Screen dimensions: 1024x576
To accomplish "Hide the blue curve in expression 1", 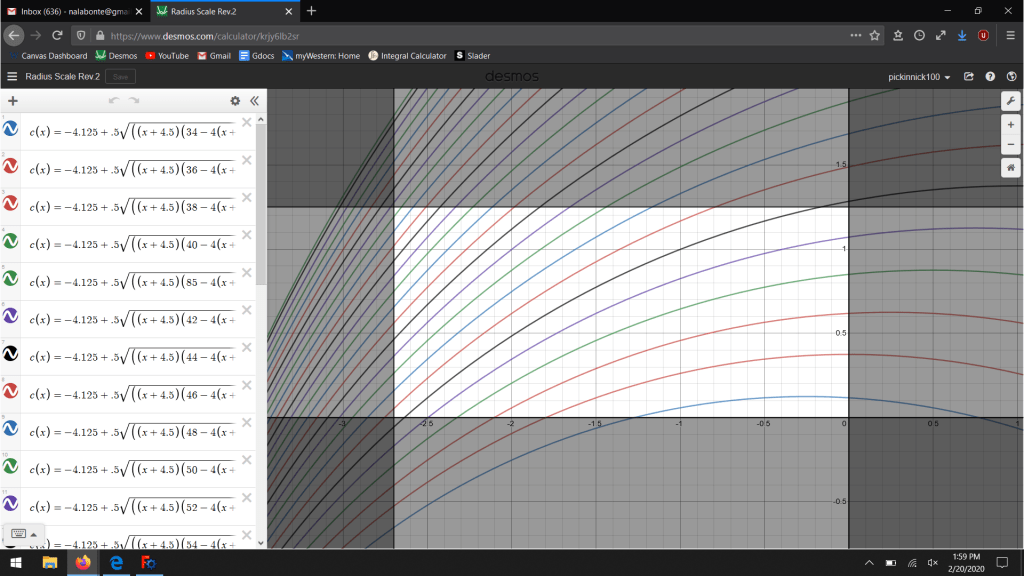I will click(x=11, y=129).
